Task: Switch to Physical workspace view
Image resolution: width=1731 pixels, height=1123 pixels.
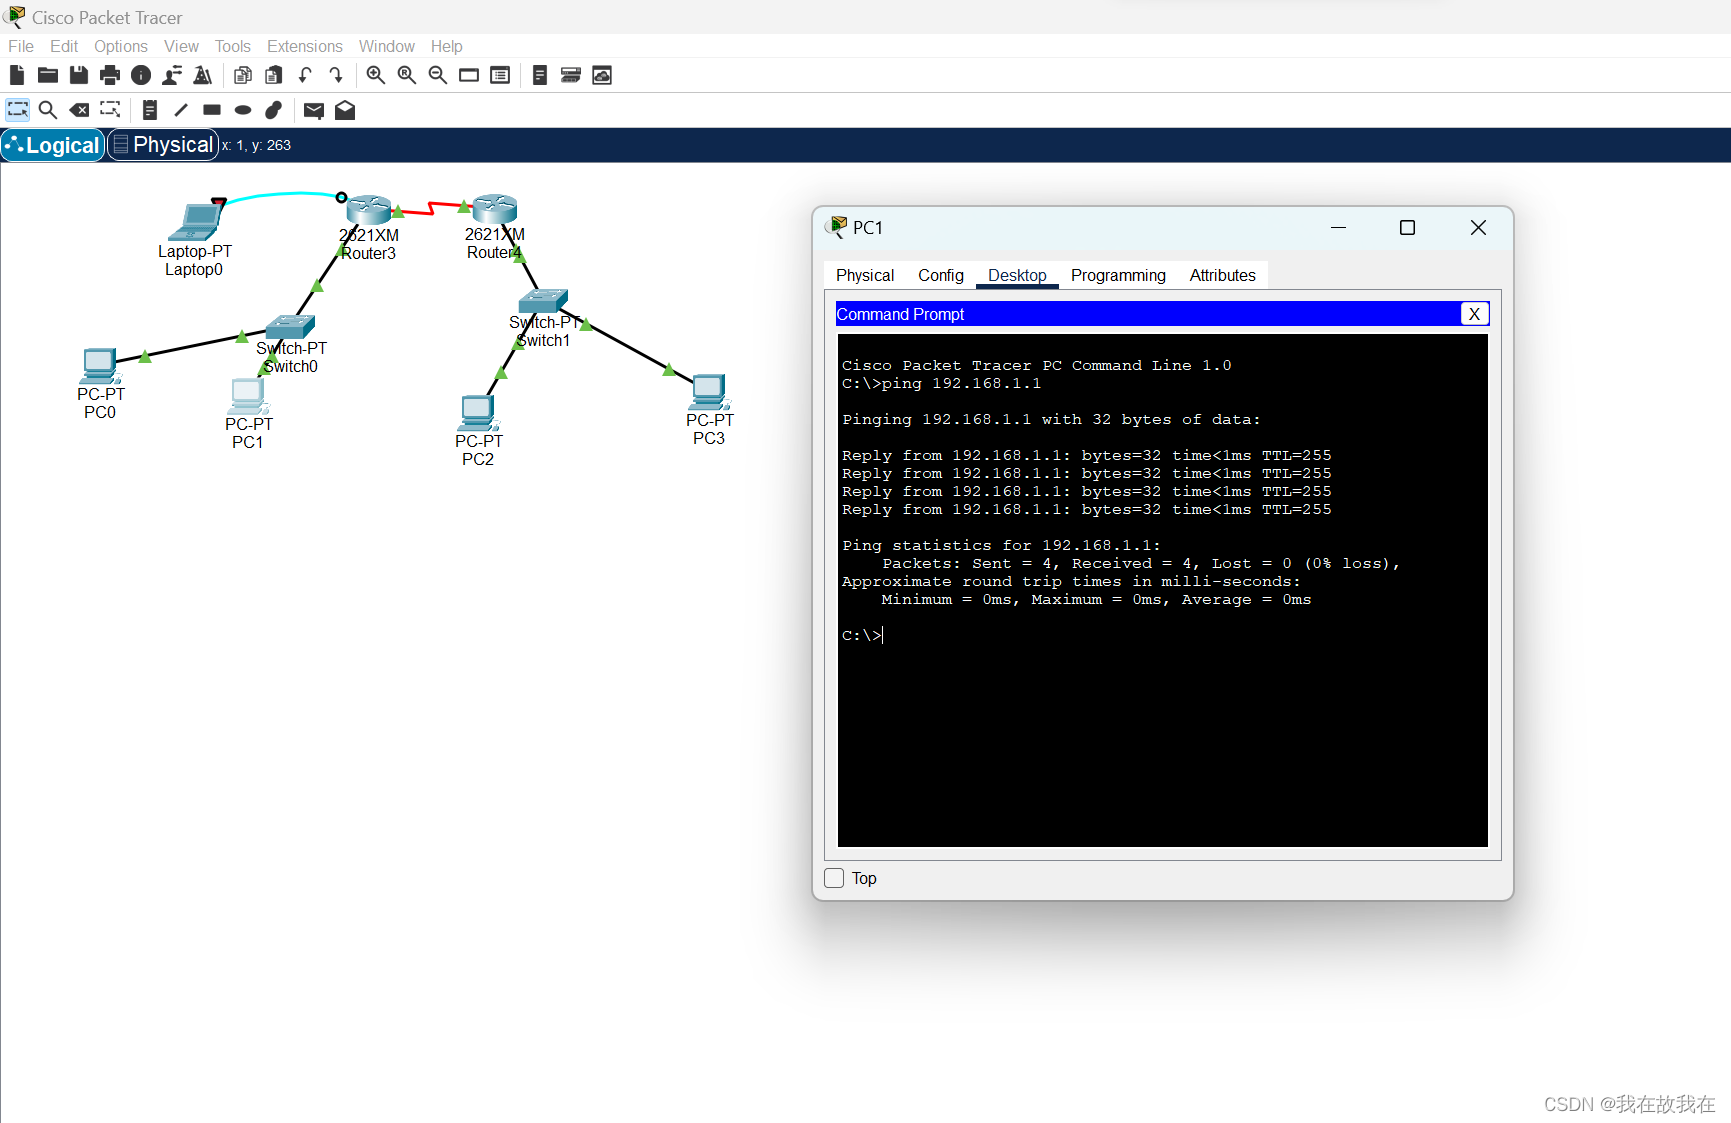Action: click(163, 145)
